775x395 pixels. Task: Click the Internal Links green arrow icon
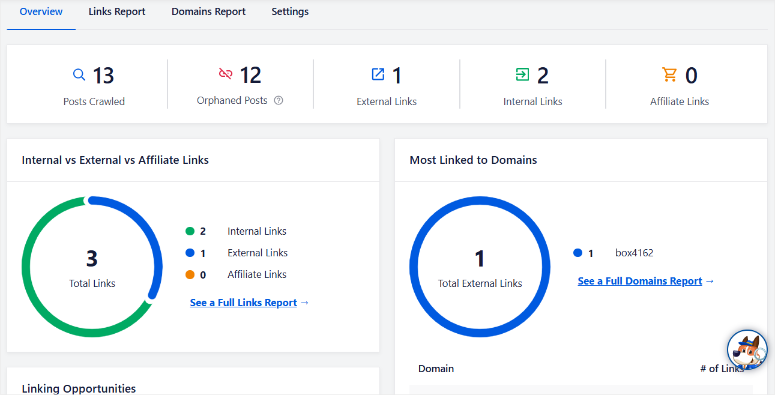coord(522,75)
